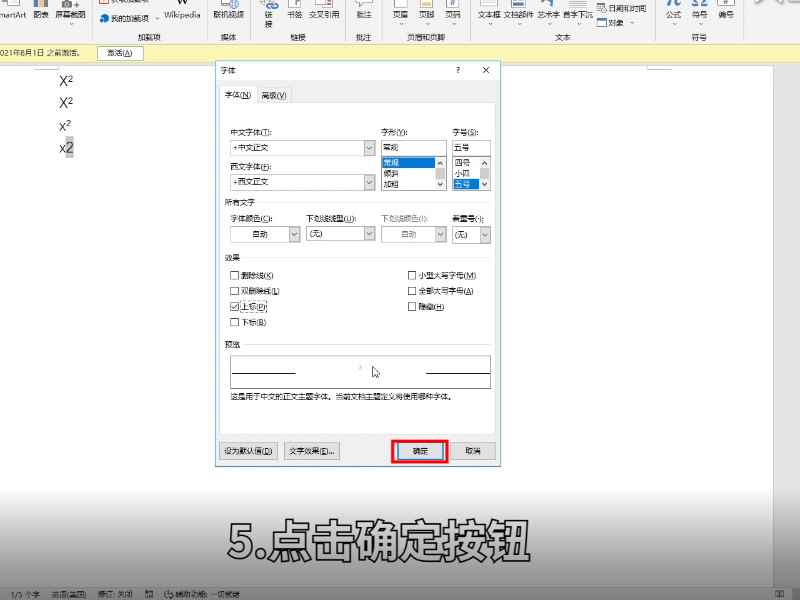This screenshot has height=600, width=800.
Task: Select 四号 in the font size list
Action: 463,163
